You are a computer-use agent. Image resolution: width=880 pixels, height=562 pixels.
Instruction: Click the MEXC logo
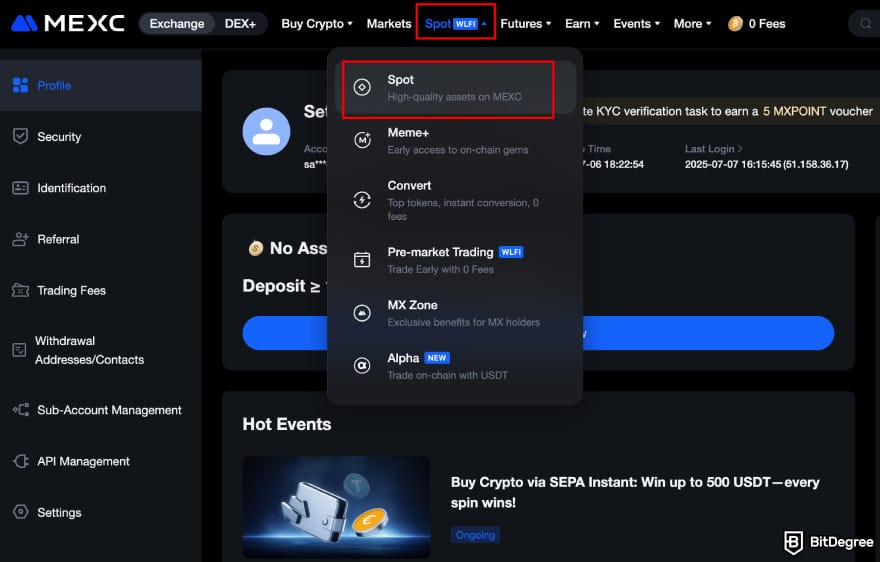coord(68,23)
